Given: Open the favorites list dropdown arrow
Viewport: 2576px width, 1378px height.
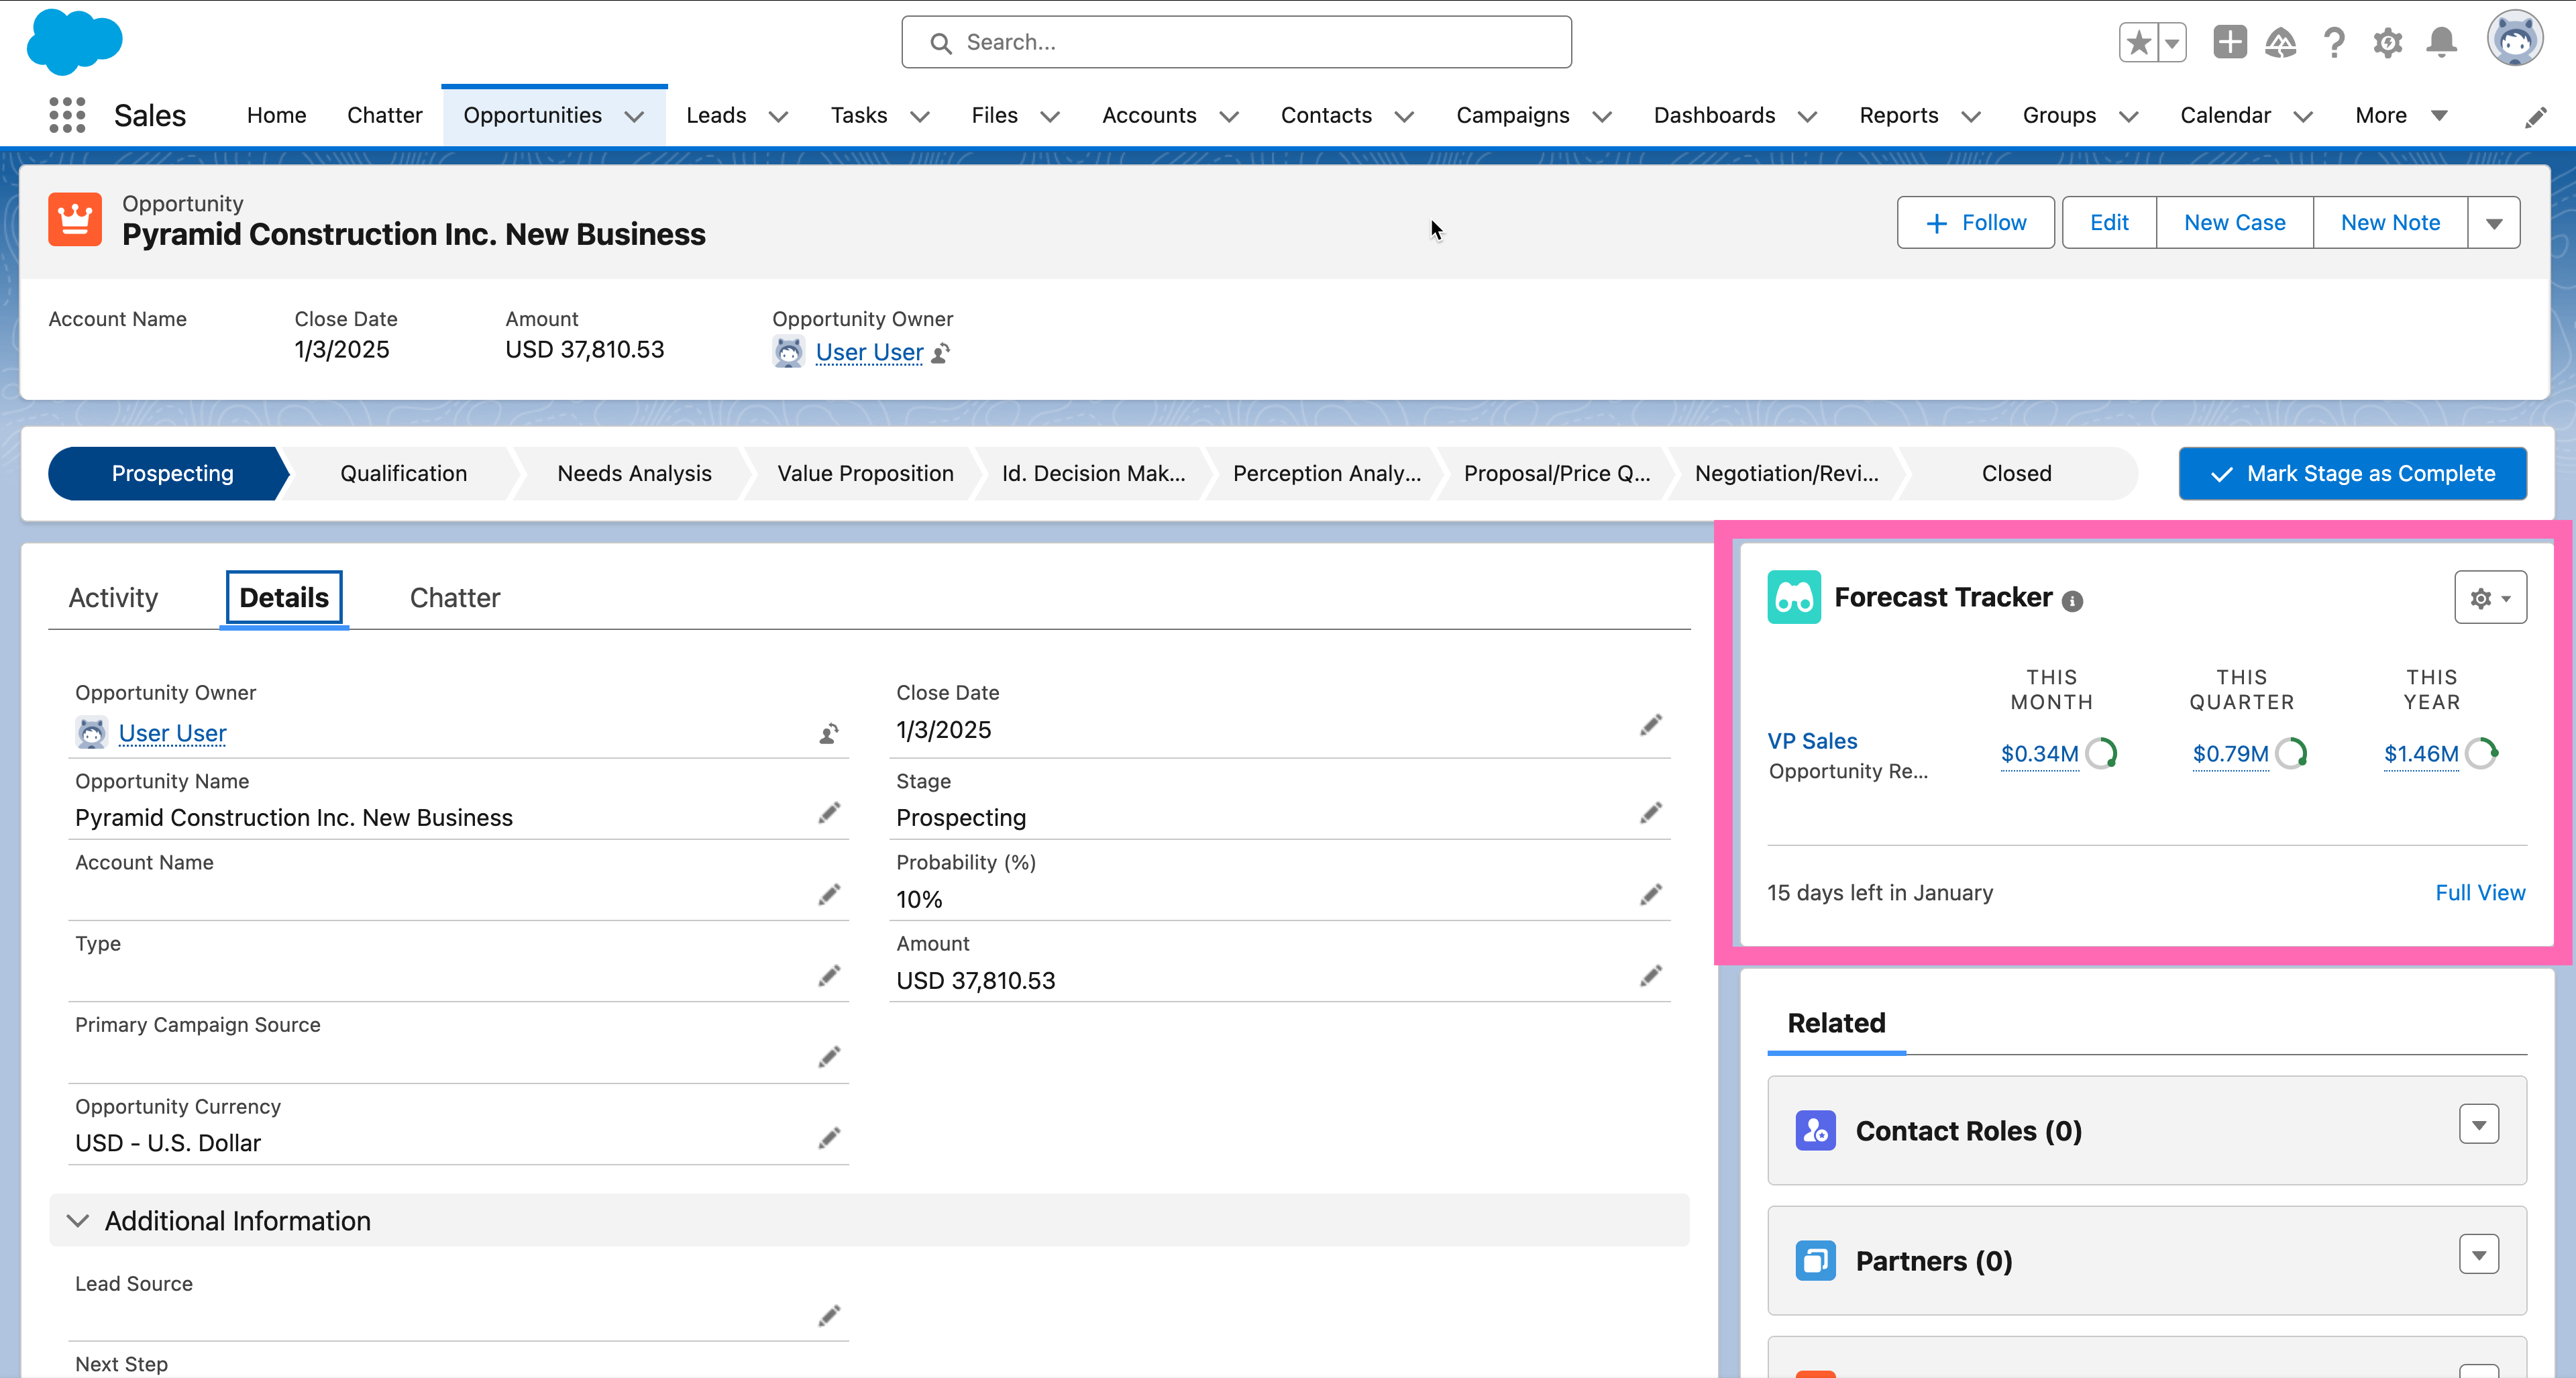Looking at the screenshot, I should [x=2172, y=42].
